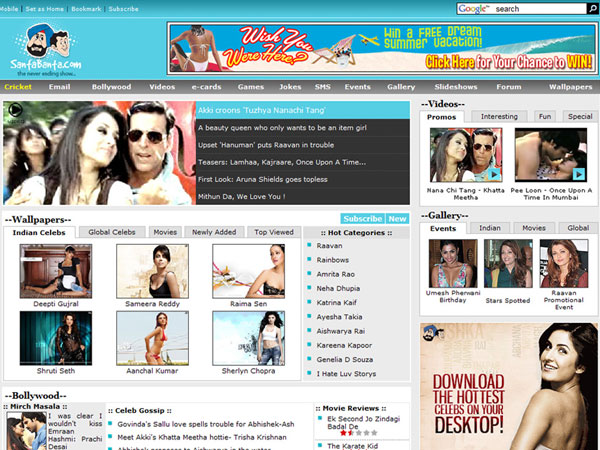Open the Rainbows hot category
The image size is (600, 450).
333,260
